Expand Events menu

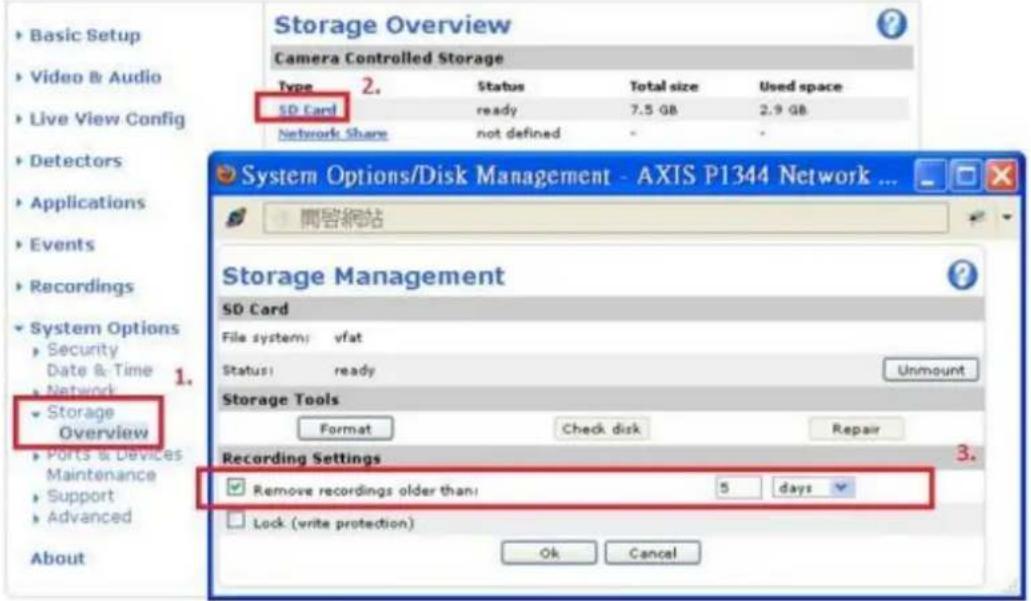click(56, 245)
